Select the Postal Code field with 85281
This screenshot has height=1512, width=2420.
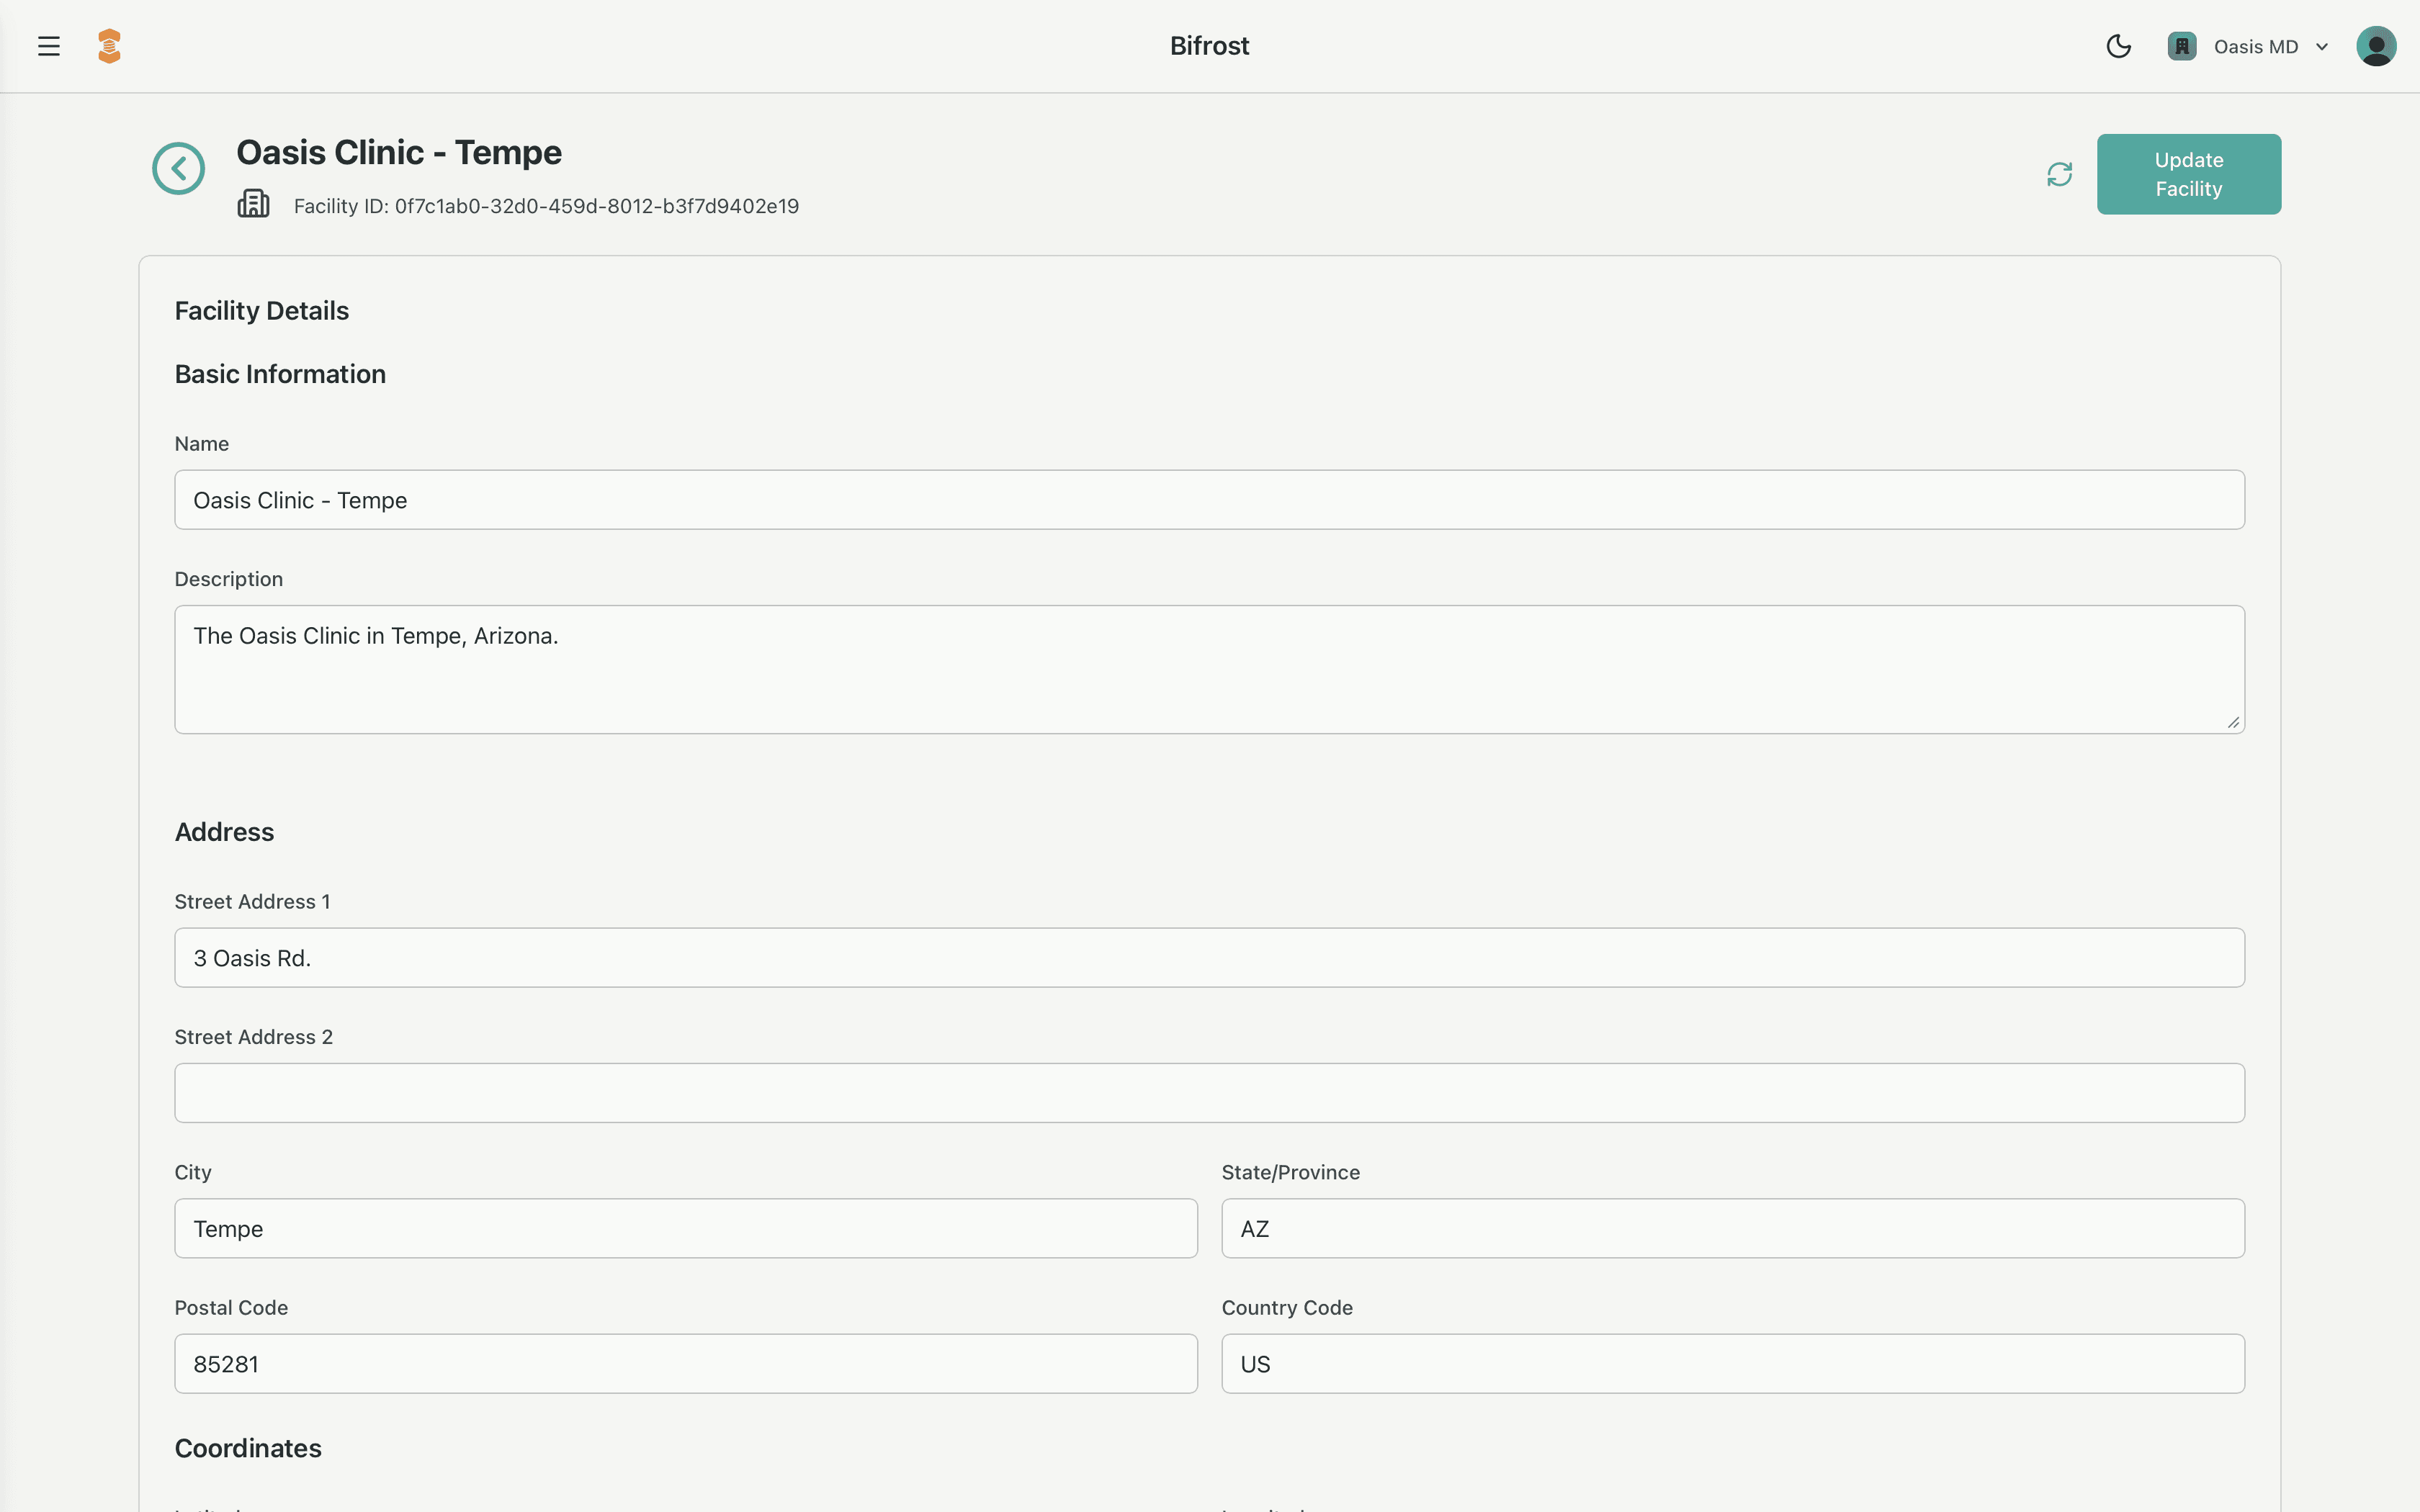pos(684,1363)
